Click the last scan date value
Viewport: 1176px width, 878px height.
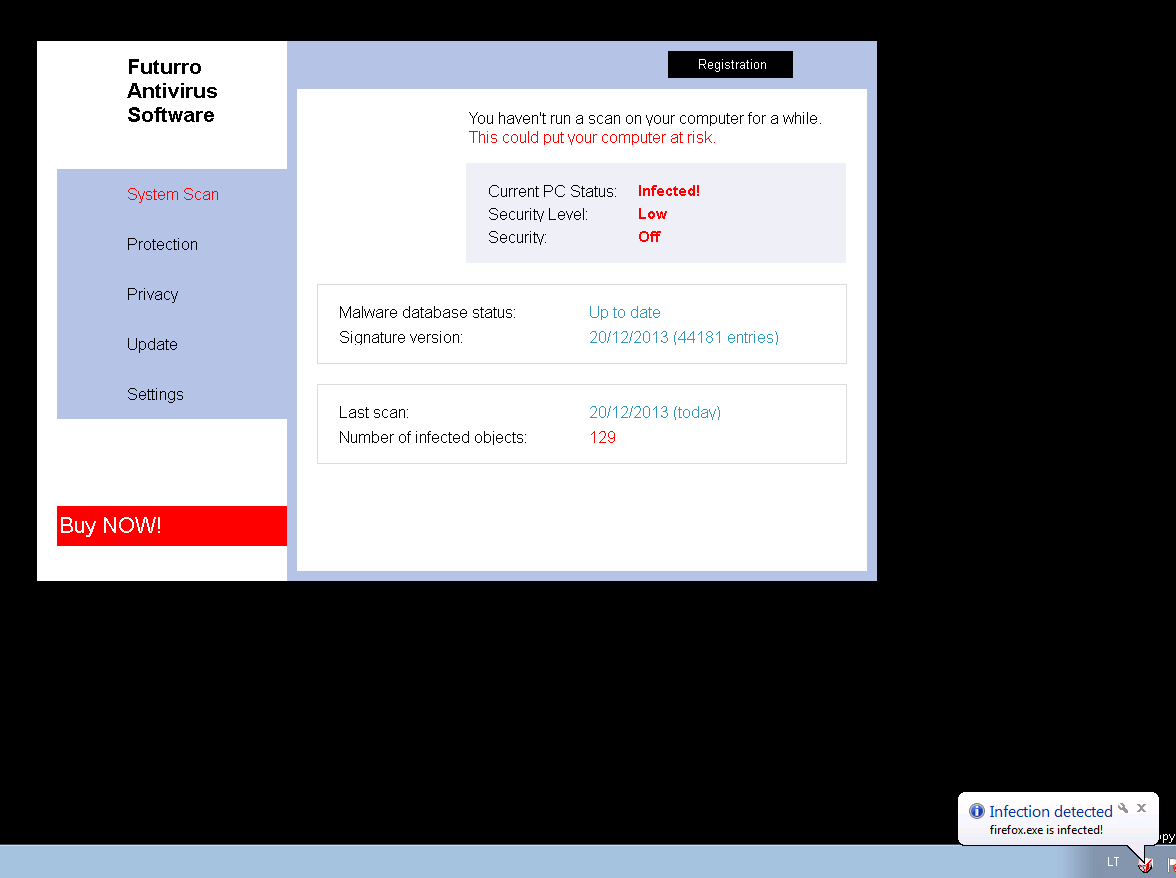coord(654,412)
